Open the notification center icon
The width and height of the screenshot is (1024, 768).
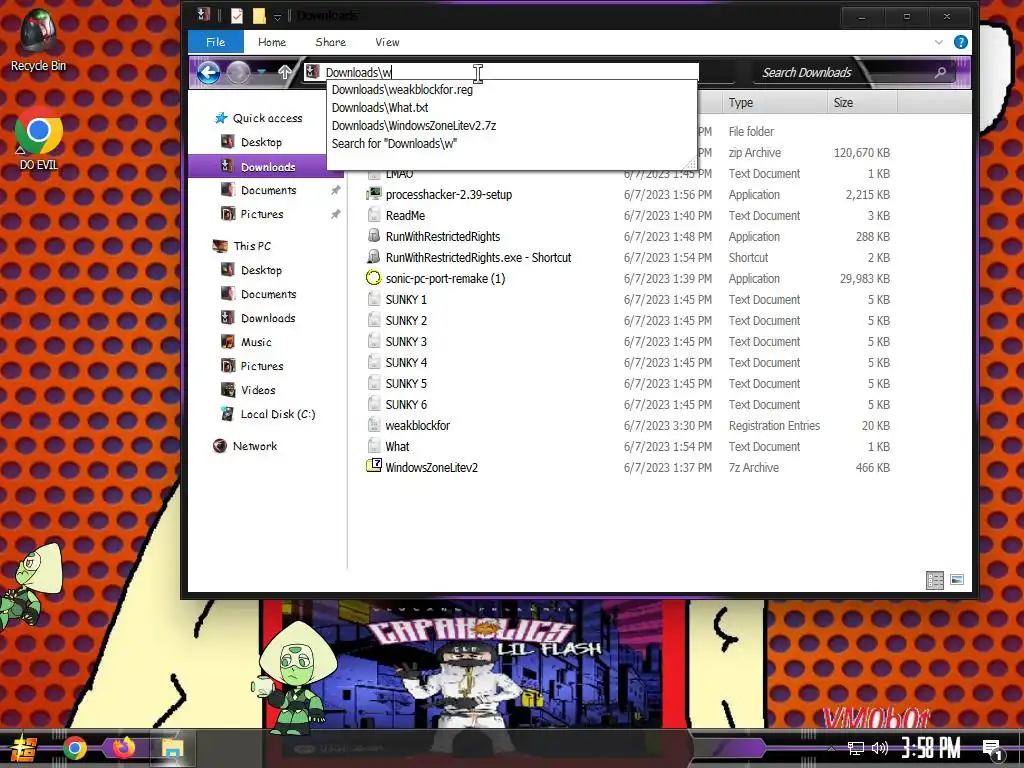[x=993, y=750]
